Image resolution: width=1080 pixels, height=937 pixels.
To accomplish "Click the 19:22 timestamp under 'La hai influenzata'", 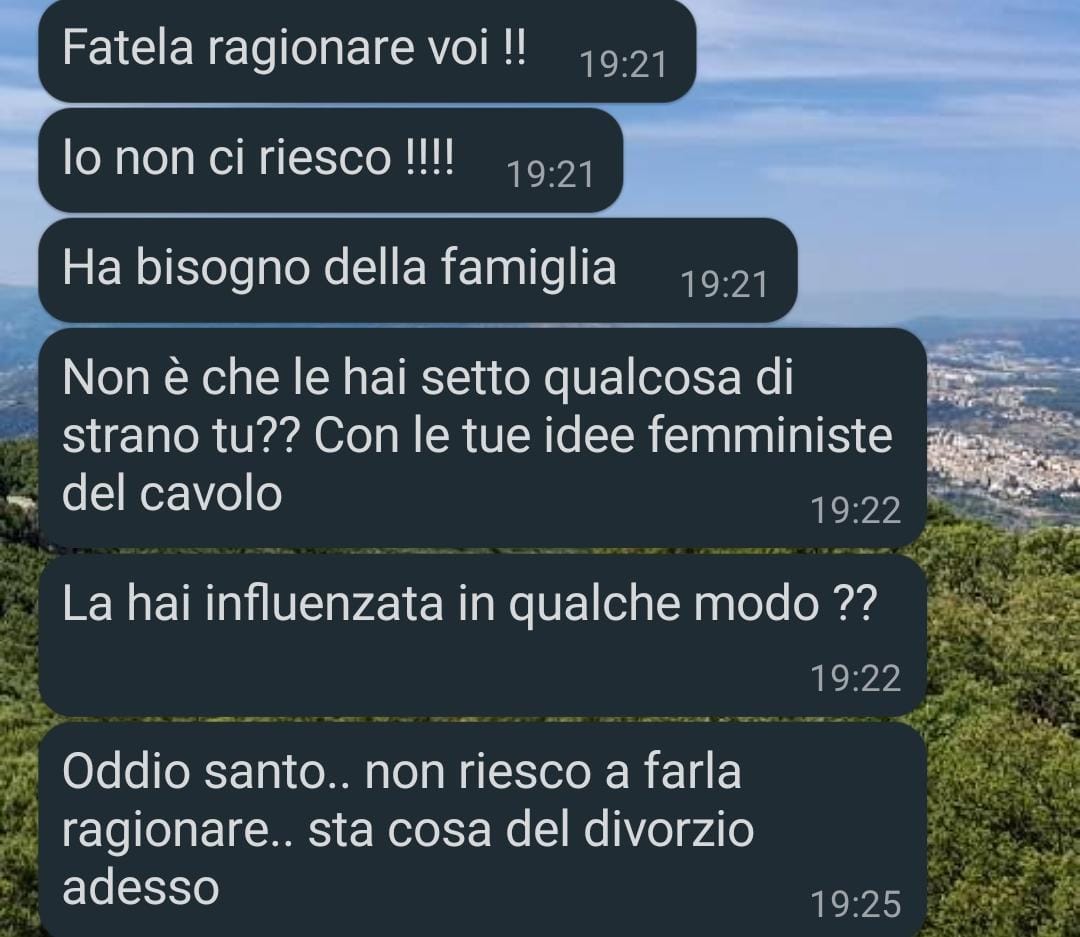I will click(x=855, y=679).
